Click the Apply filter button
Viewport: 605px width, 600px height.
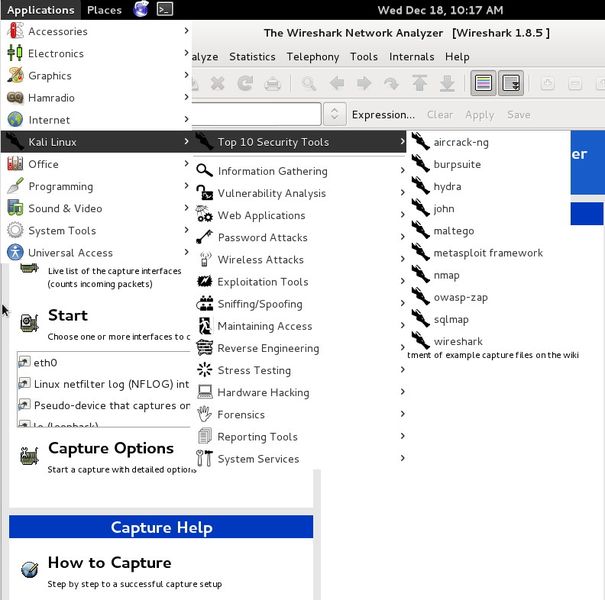[x=480, y=115]
